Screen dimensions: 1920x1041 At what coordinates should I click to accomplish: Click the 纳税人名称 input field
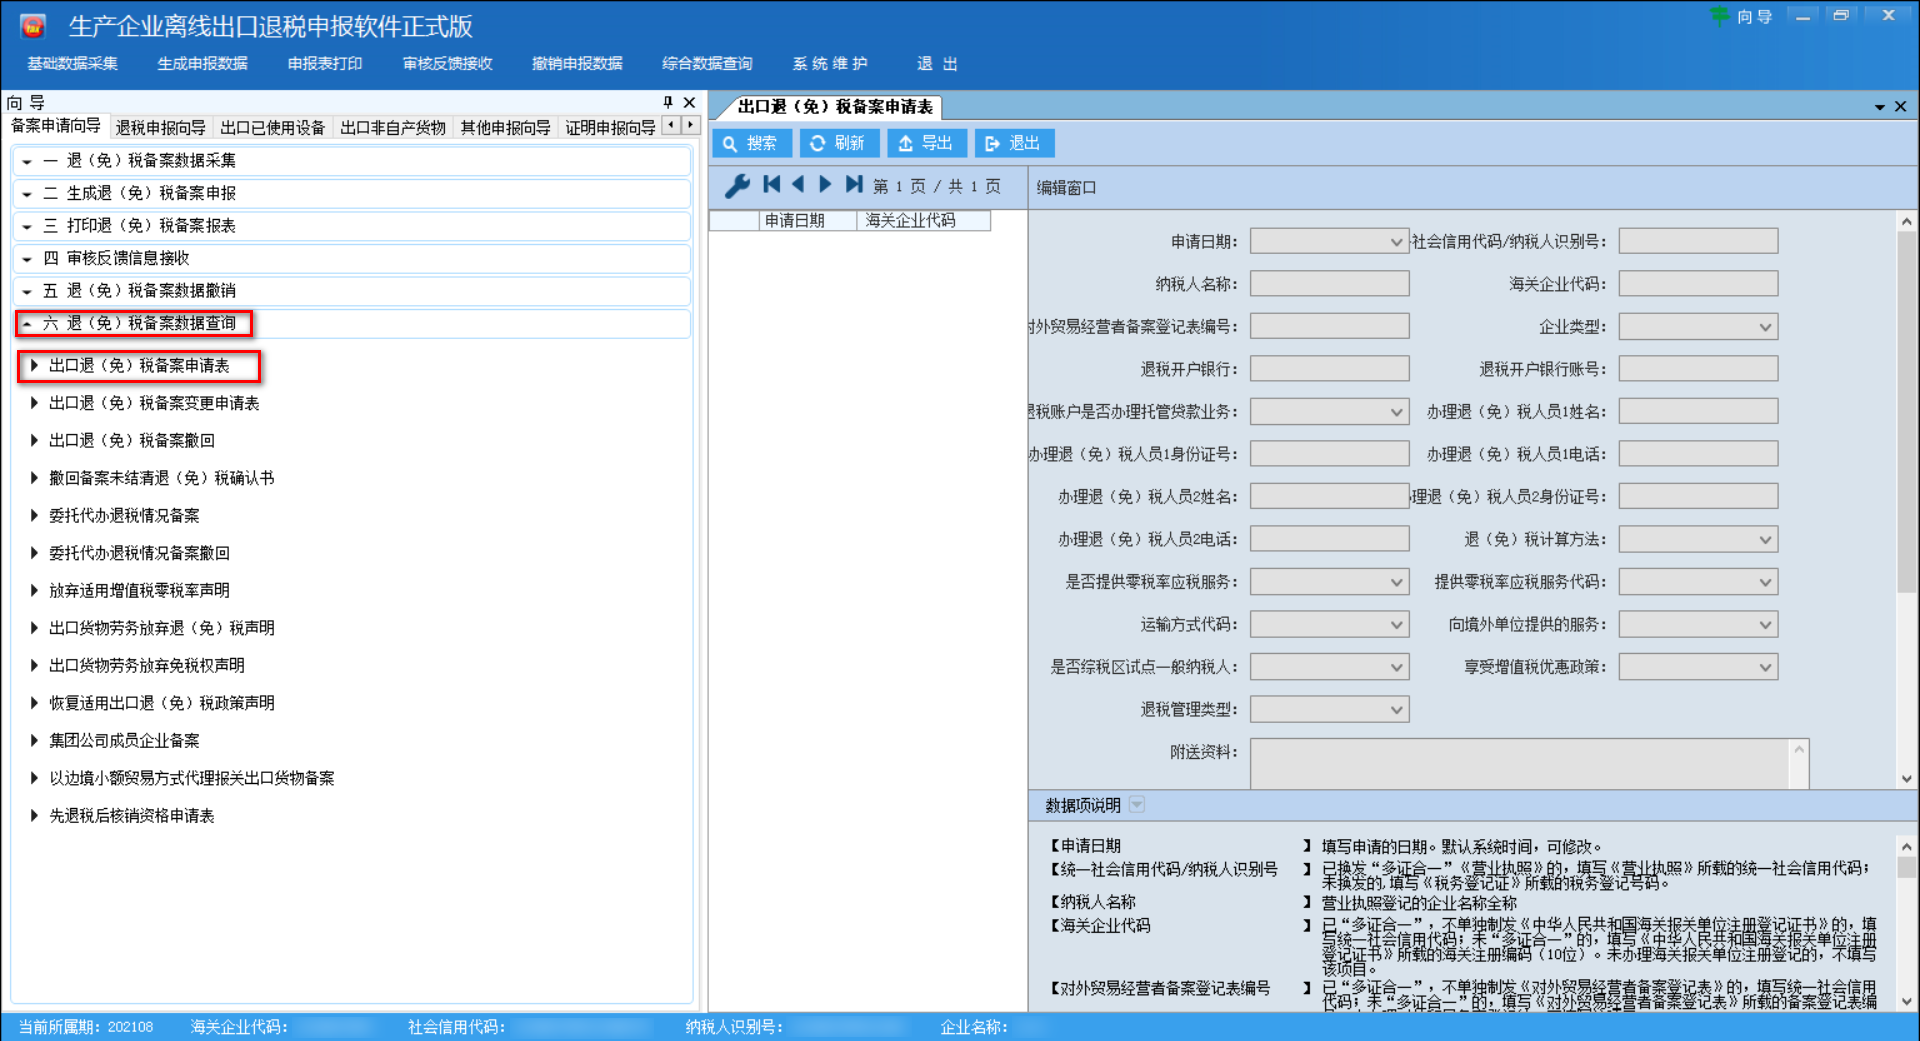1329,284
